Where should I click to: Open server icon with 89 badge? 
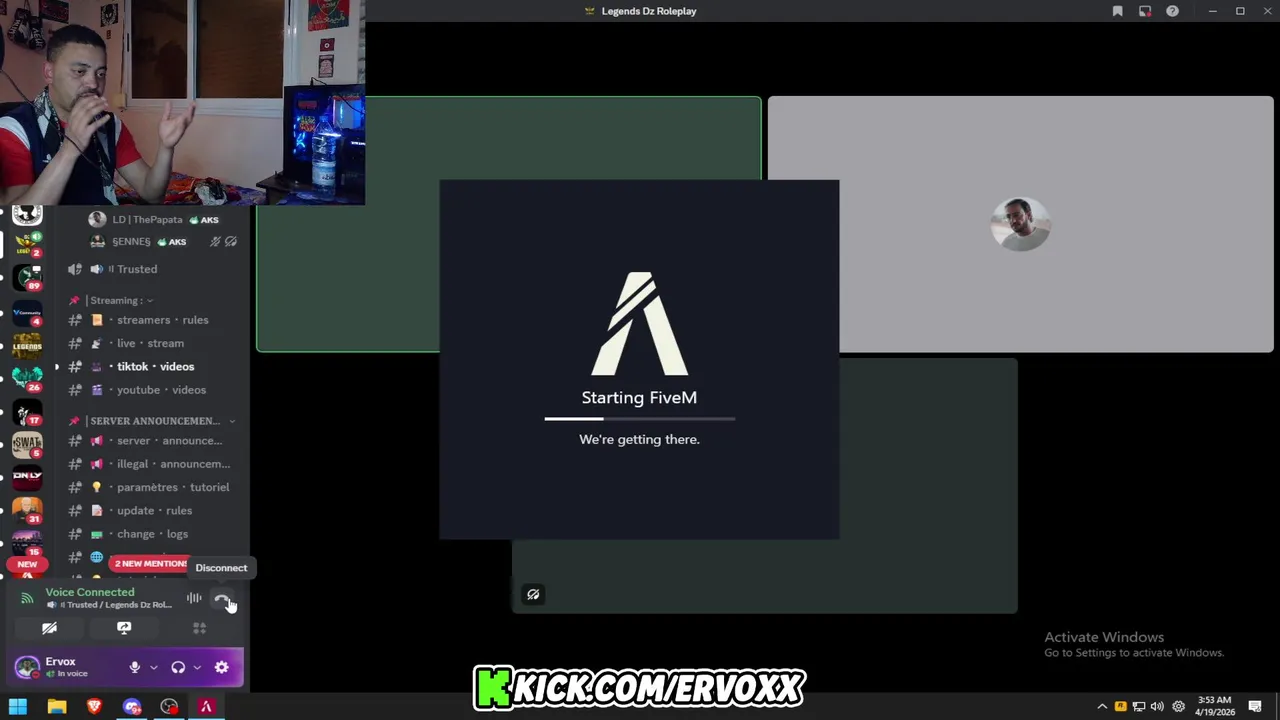click(x=27, y=276)
